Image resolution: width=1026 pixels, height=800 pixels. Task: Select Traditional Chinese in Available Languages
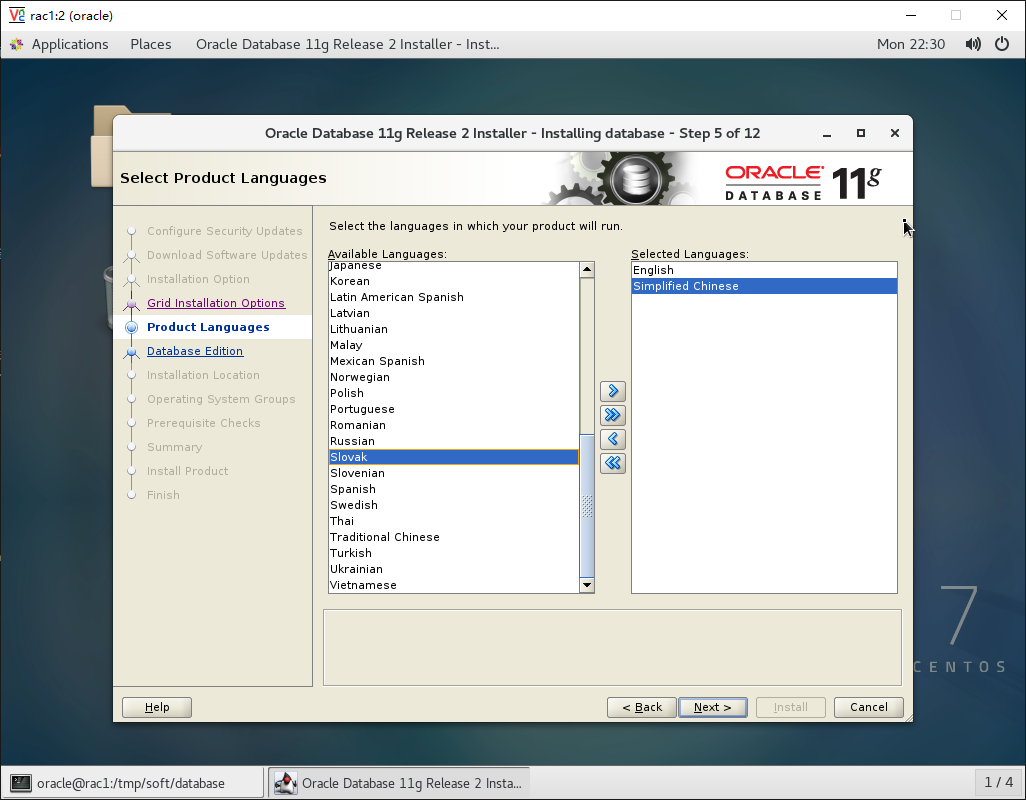point(453,538)
